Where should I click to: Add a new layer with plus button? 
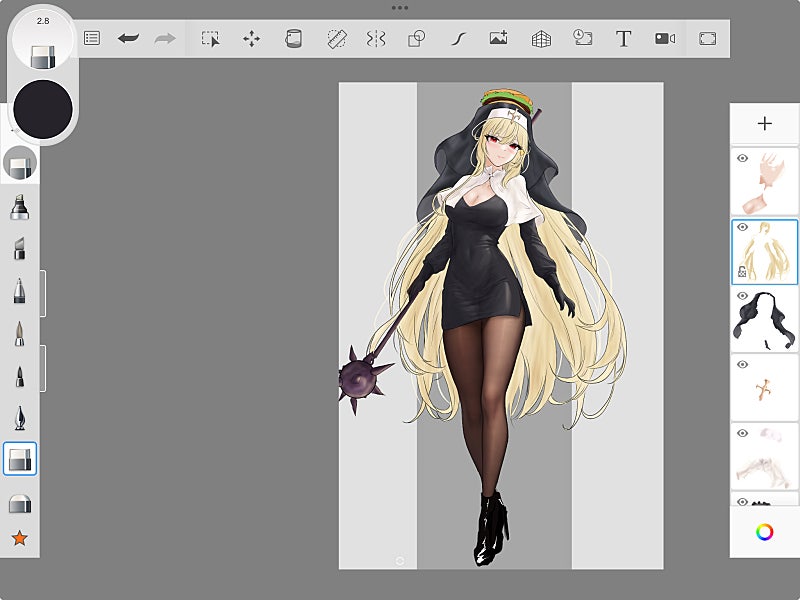coord(764,124)
